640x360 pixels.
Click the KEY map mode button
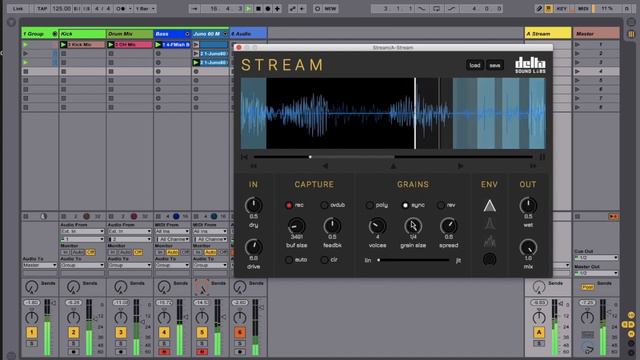(x=561, y=9)
